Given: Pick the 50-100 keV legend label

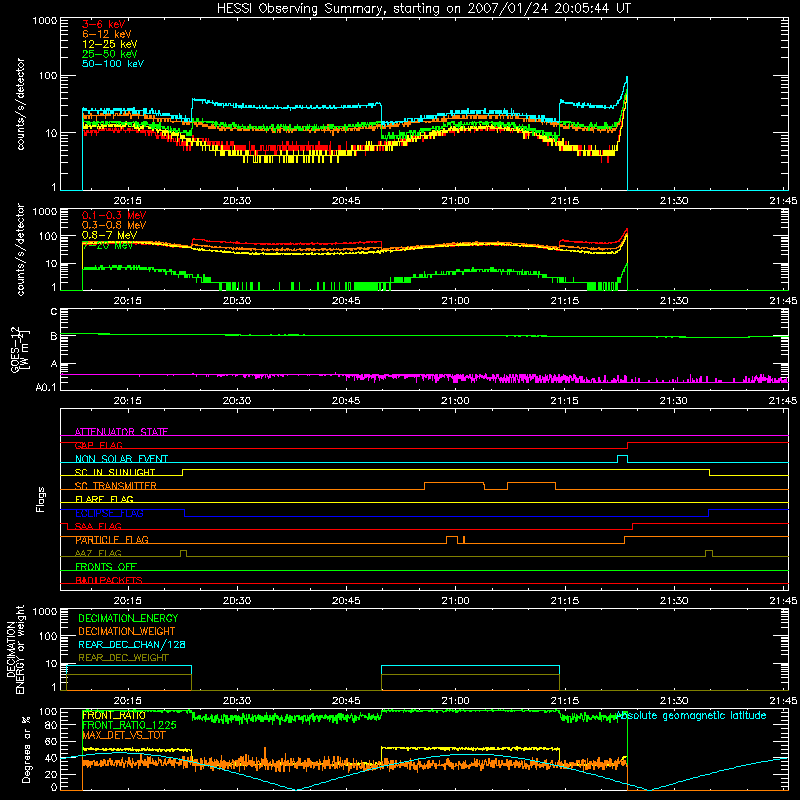Looking at the screenshot, I should [113, 64].
